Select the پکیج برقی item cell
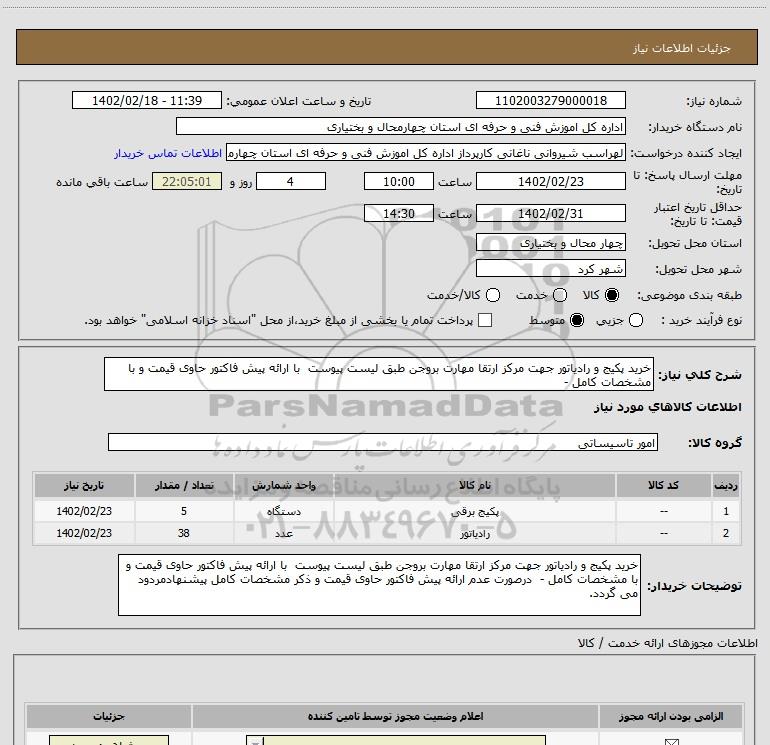The width and height of the screenshot is (770, 745). pyautogui.click(x=474, y=512)
